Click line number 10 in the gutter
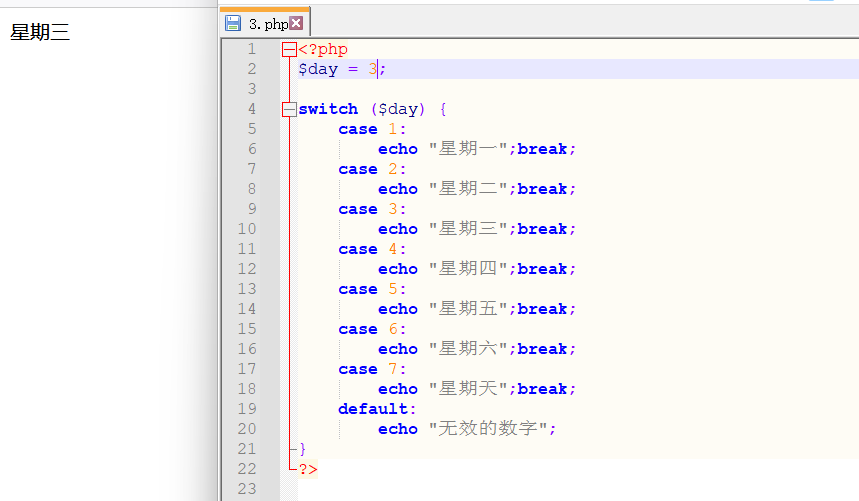This screenshot has width=859, height=501. point(247,229)
